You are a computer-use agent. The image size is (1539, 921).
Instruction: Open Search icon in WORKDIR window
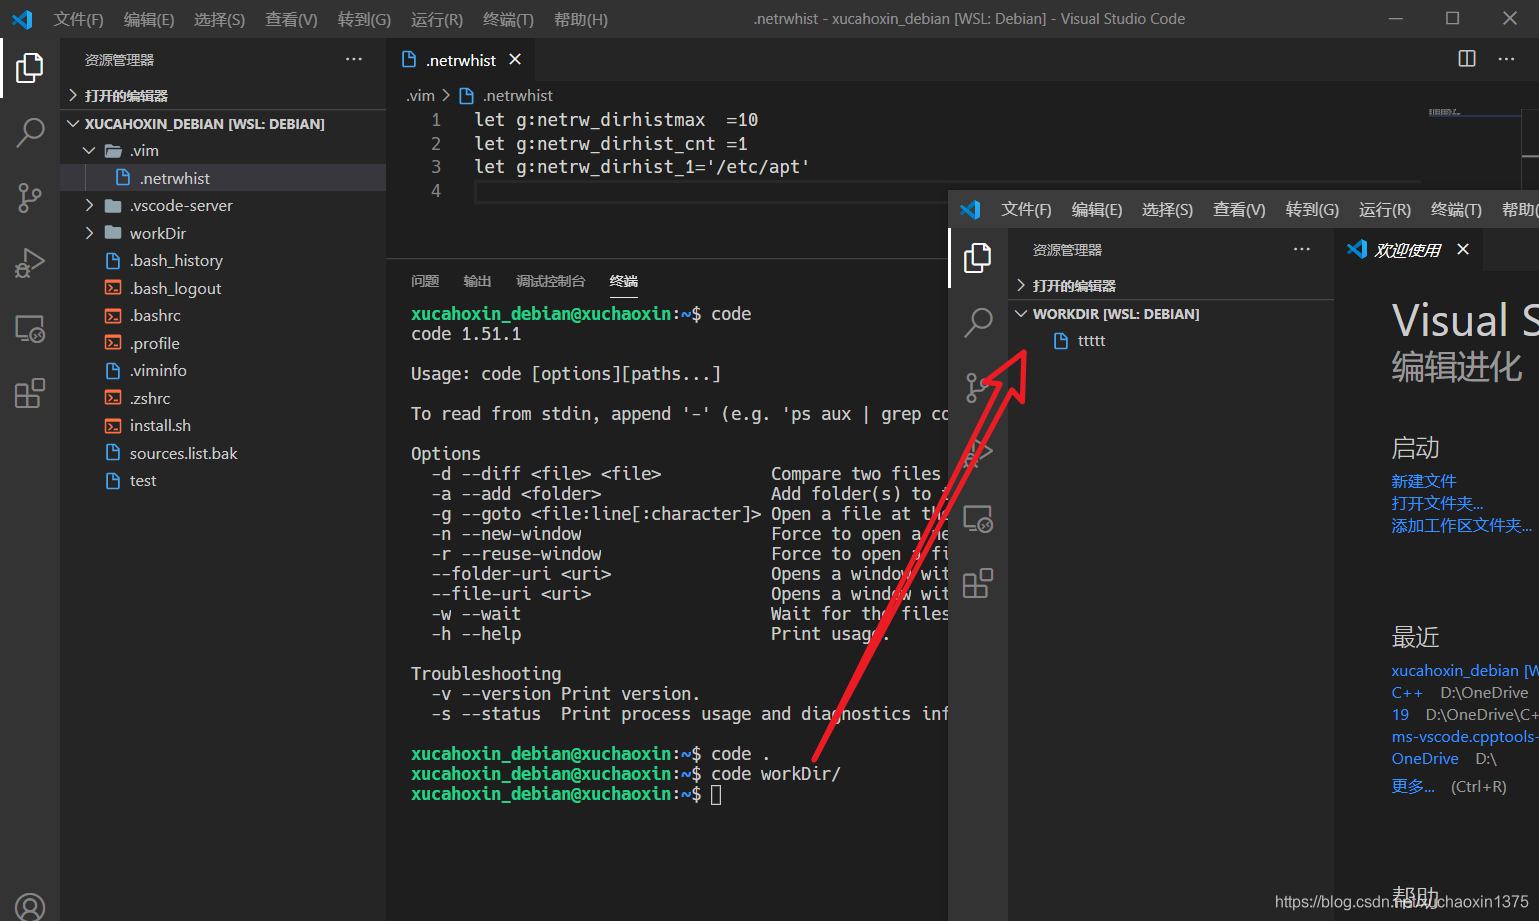tap(977, 322)
